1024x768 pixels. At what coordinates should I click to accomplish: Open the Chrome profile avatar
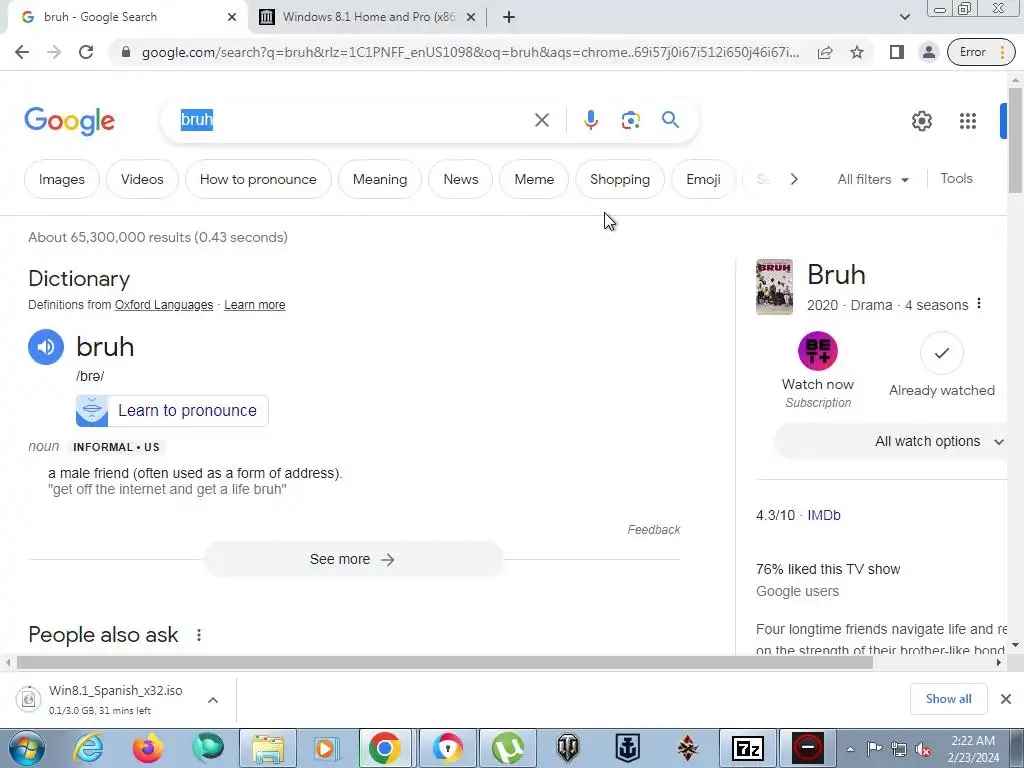[928, 52]
